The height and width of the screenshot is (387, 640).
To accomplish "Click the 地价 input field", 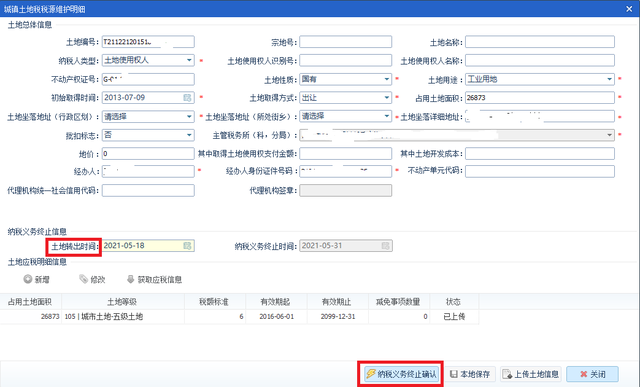I will point(148,154).
